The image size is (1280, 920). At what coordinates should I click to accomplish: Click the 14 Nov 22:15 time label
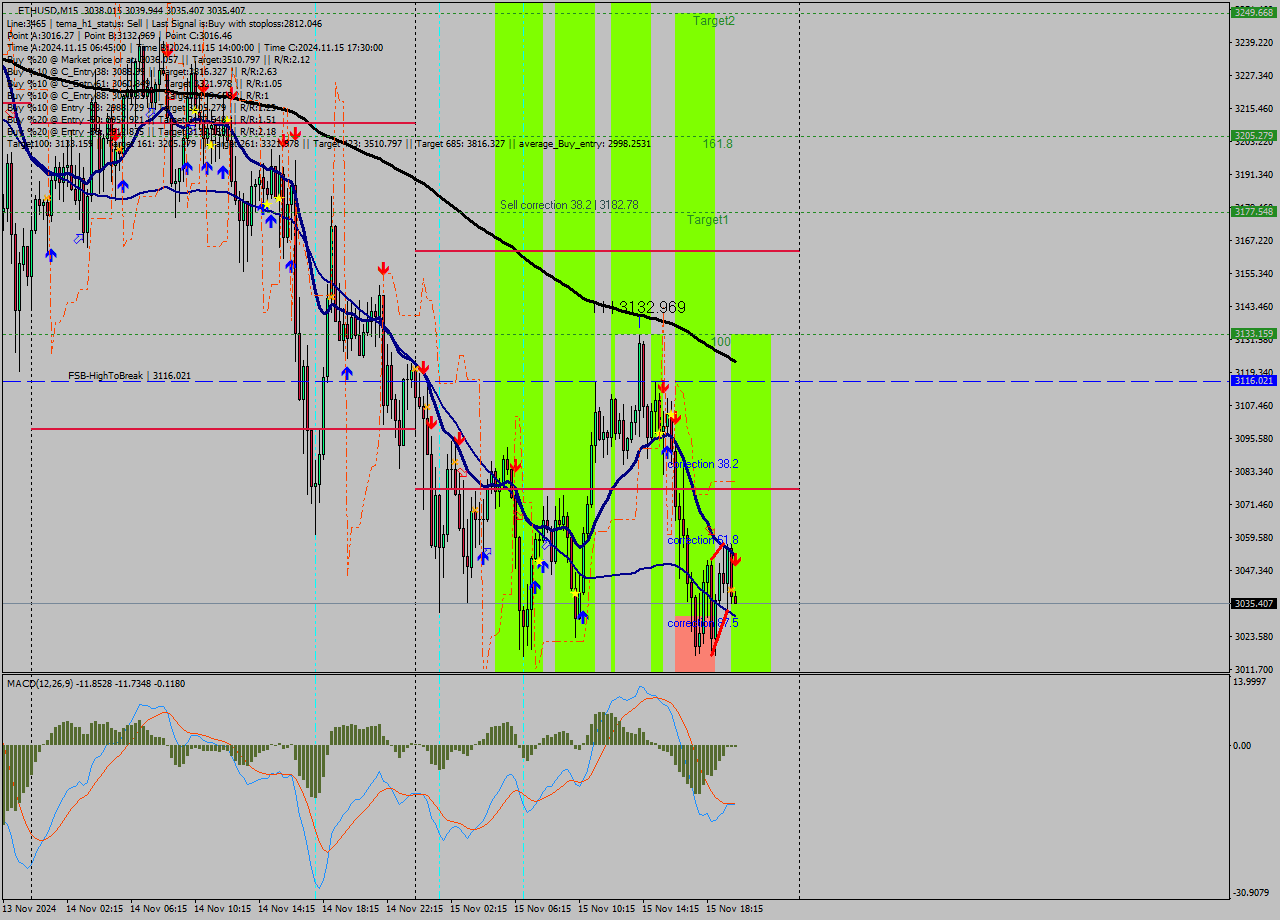[414, 909]
